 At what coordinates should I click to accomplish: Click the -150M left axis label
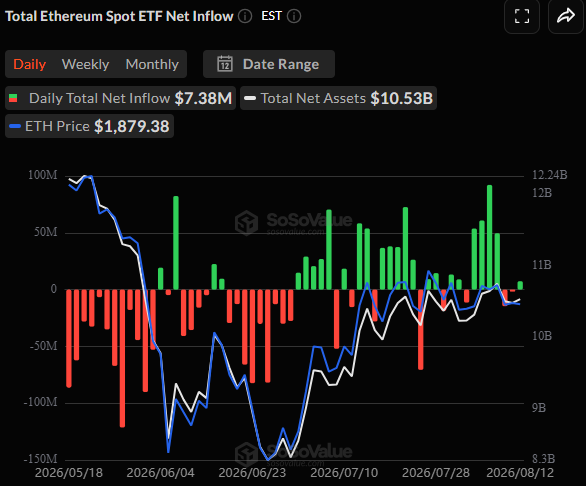click(40, 459)
